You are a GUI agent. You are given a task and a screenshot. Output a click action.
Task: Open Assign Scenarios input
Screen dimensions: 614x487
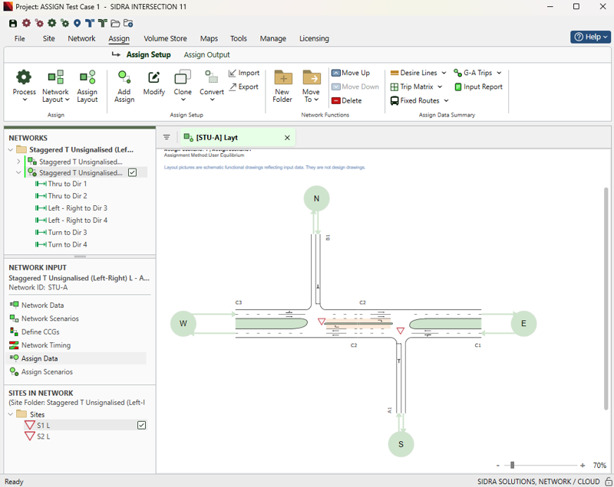tap(42, 372)
